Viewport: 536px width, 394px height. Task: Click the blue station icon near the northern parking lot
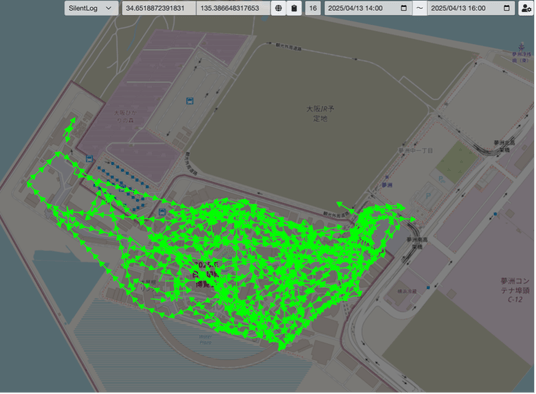pos(190,101)
